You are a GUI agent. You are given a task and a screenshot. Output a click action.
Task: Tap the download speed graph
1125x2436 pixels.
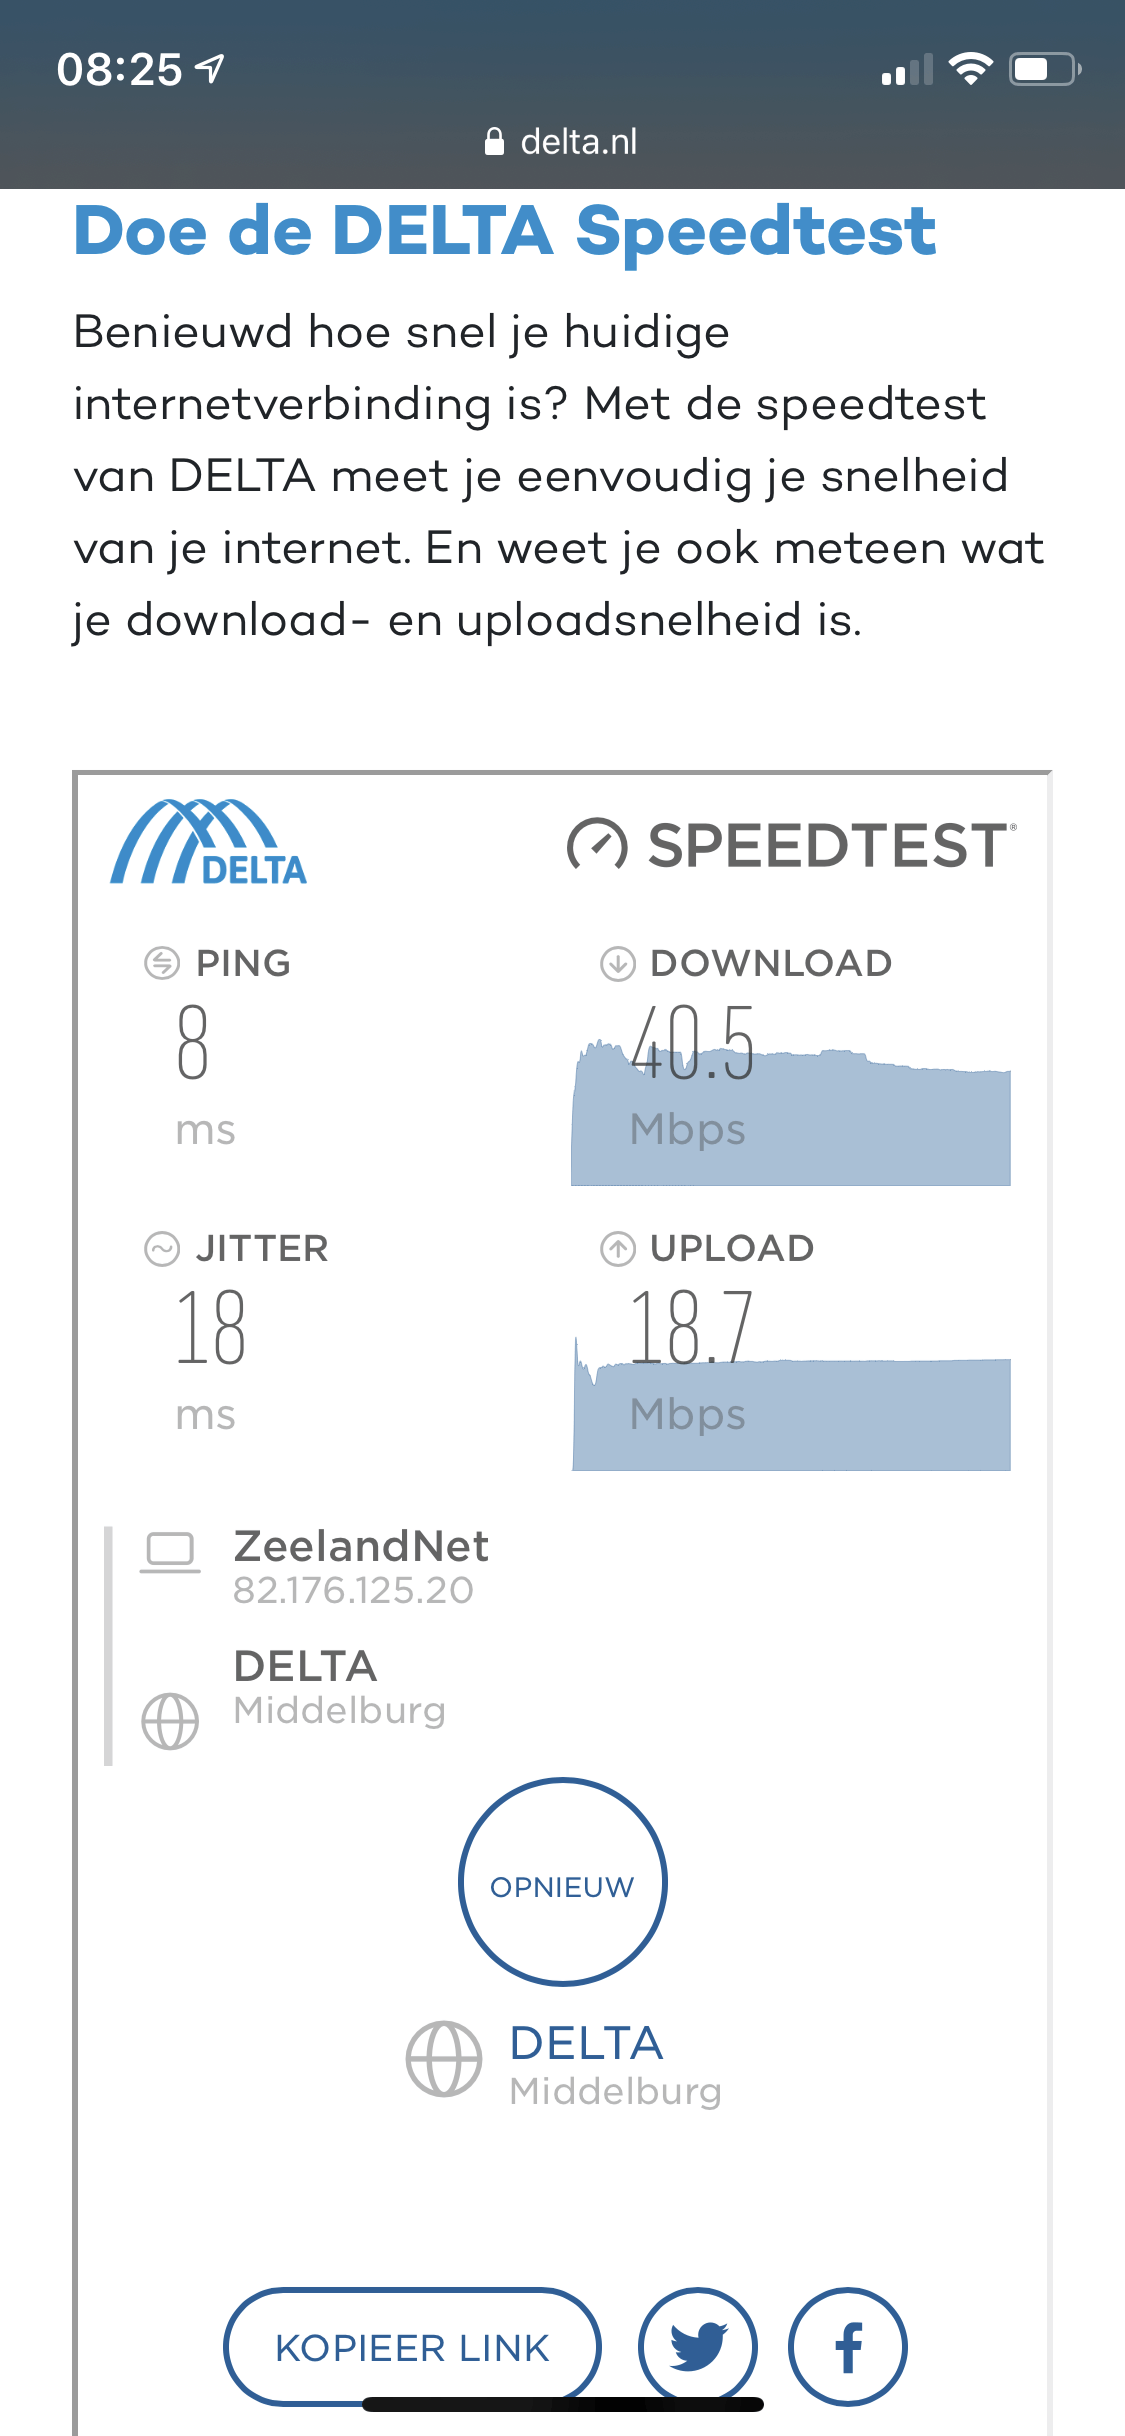click(x=790, y=1120)
